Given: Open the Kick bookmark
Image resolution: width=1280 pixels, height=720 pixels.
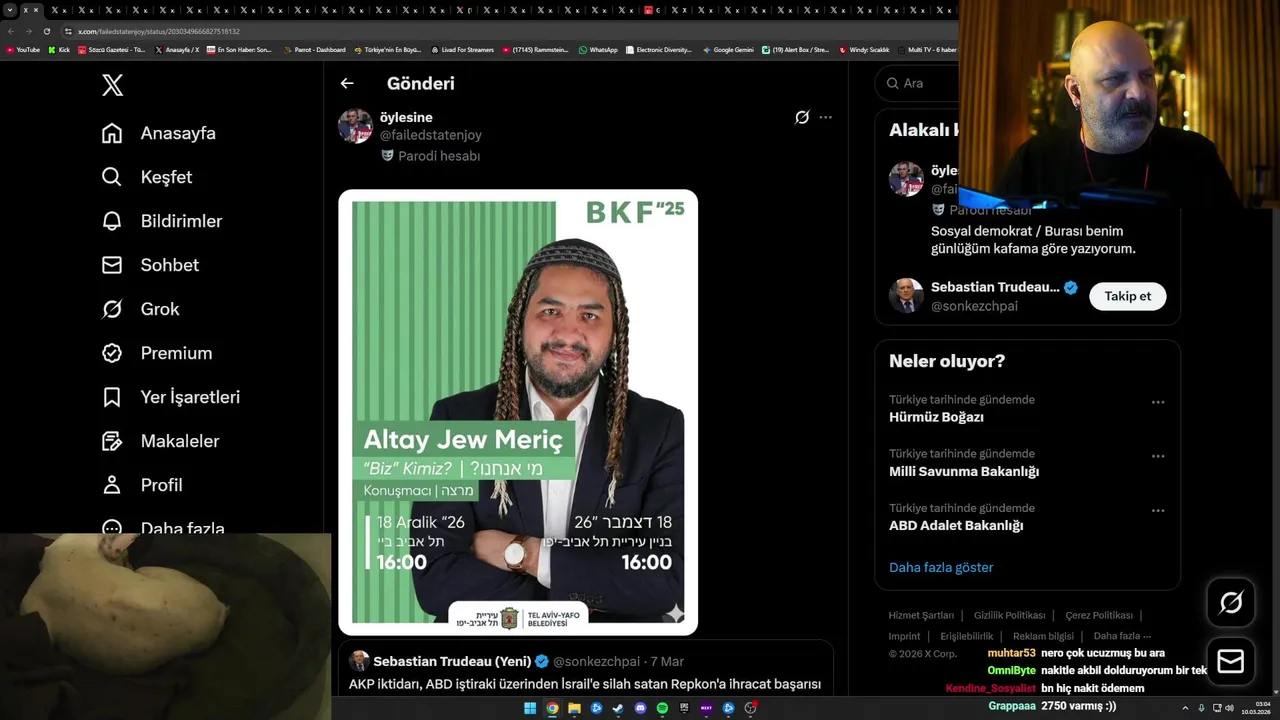Looking at the screenshot, I should point(59,49).
